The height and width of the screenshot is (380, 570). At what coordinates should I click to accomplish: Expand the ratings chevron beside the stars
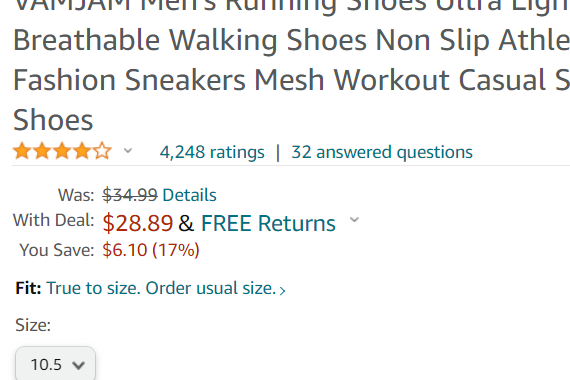[x=128, y=150]
